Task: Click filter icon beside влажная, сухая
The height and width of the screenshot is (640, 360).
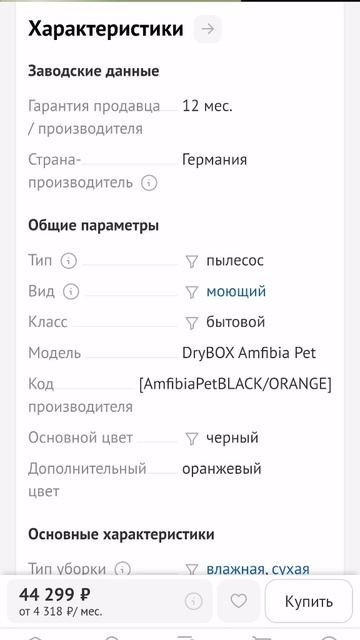Action: tap(191, 569)
